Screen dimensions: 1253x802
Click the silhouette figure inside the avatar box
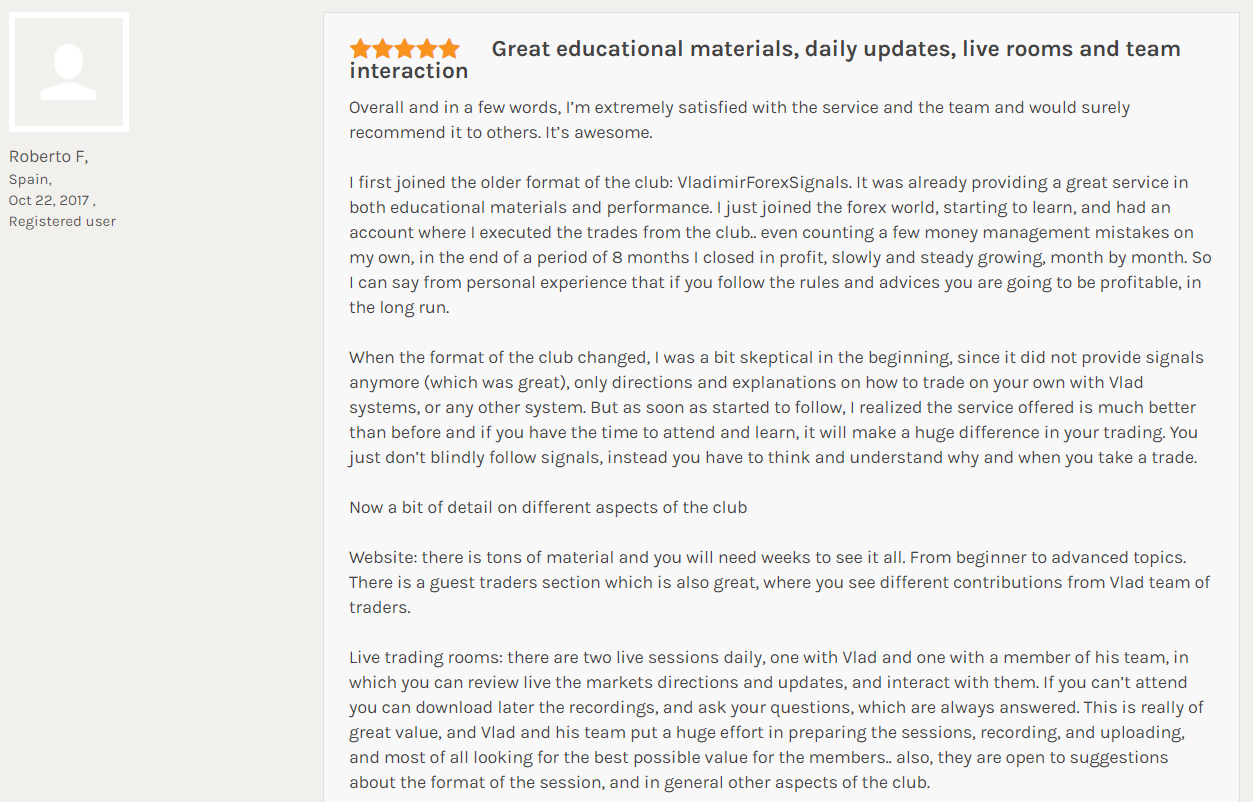pos(69,73)
